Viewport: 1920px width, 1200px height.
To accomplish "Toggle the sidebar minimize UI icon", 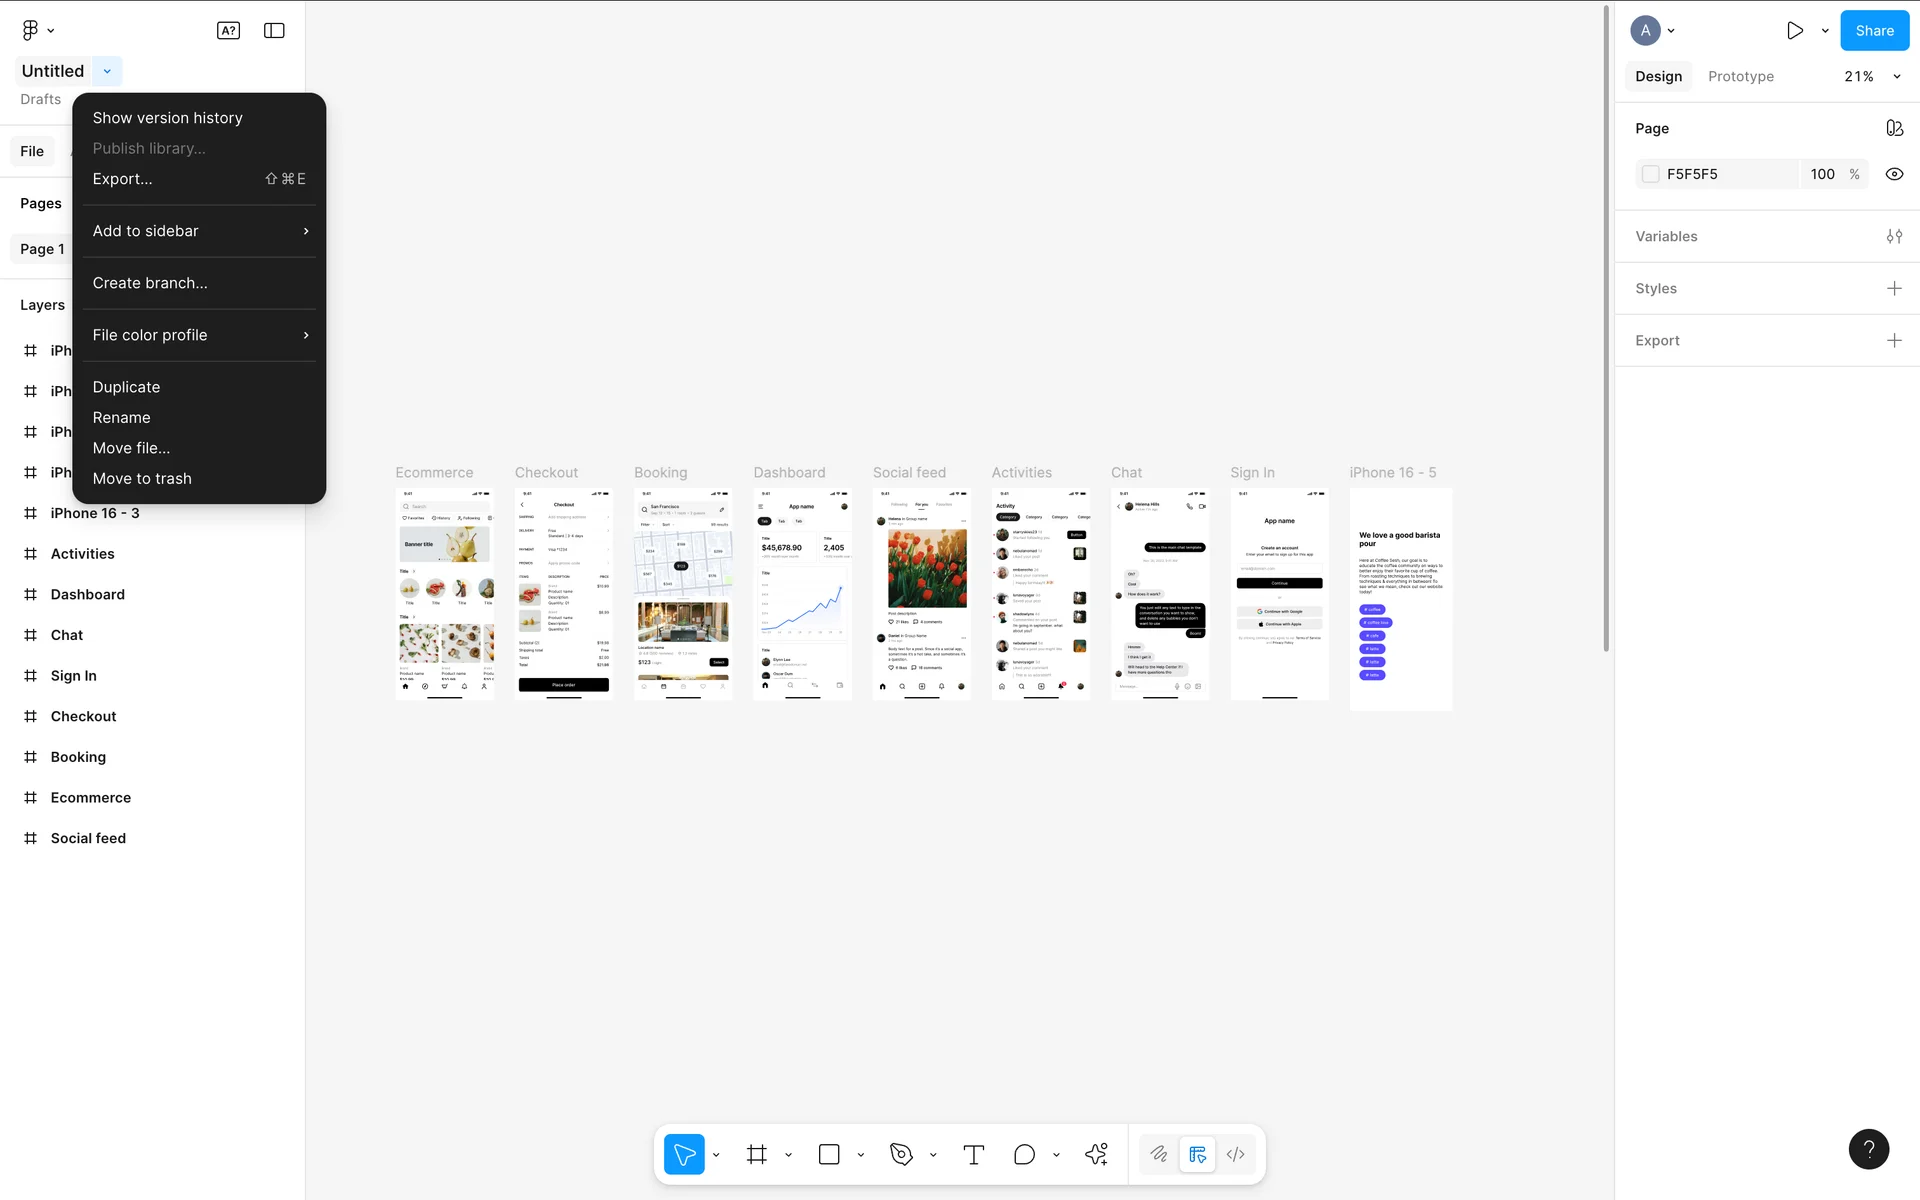I will (x=274, y=31).
